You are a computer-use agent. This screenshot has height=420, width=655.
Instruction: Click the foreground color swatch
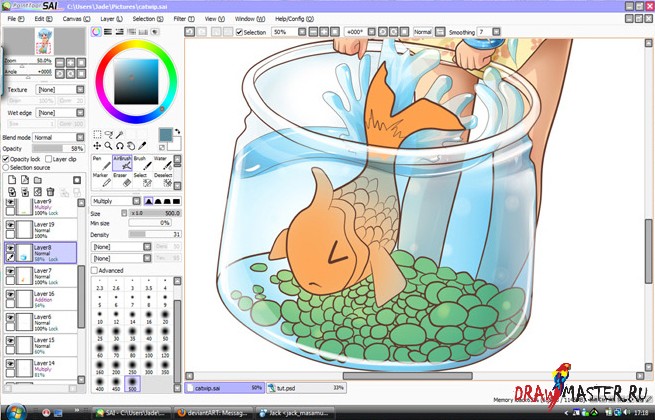tap(165, 135)
